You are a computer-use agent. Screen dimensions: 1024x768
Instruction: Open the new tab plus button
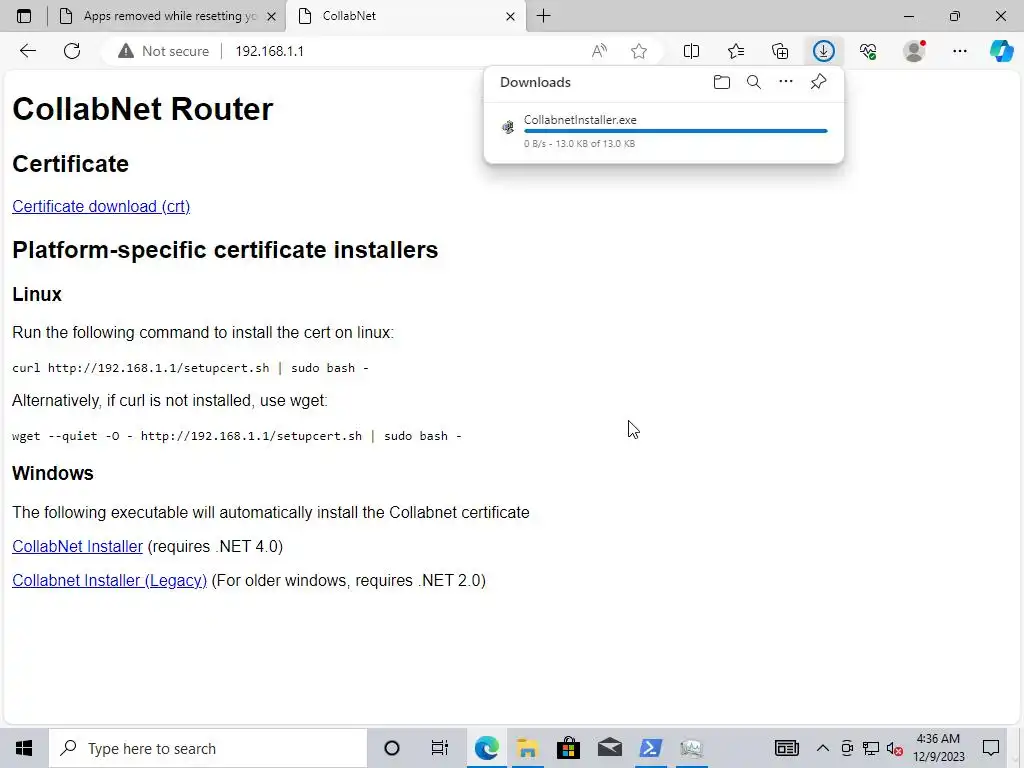coord(543,16)
